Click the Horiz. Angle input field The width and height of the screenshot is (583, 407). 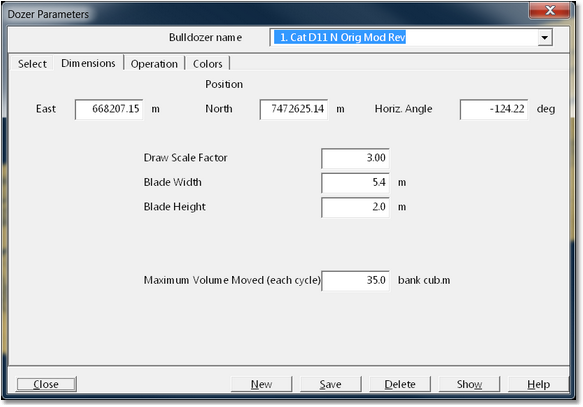pyautogui.click(x=494, y=109)
